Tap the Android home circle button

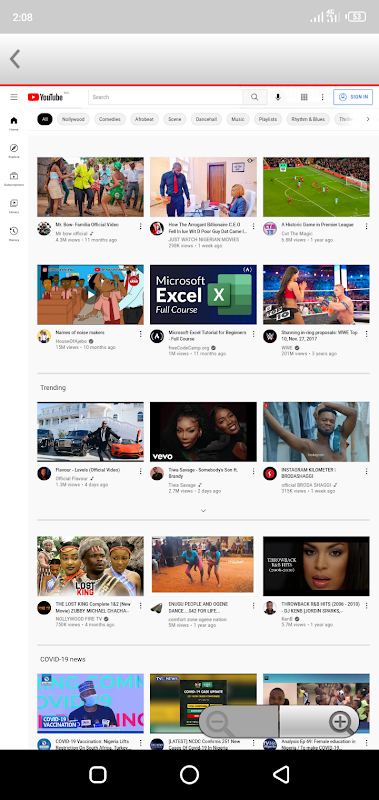[189, 774]
